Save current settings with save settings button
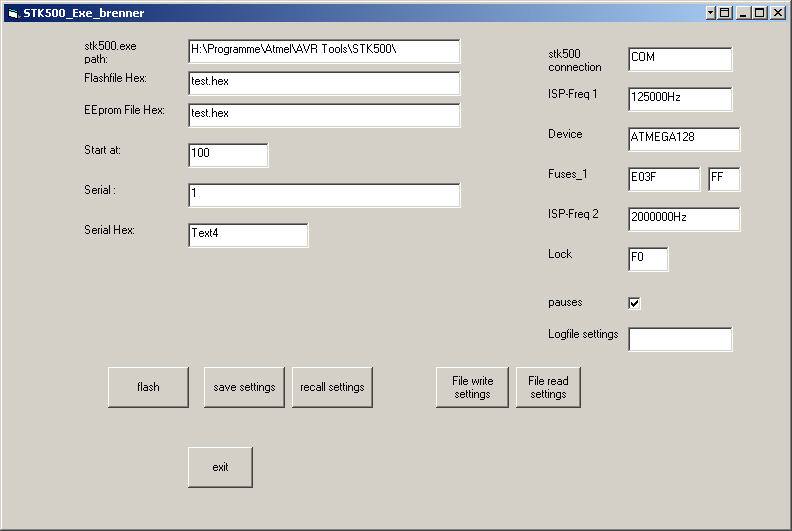This screenshot has width=792, height=531. click(x=244, y=387)
